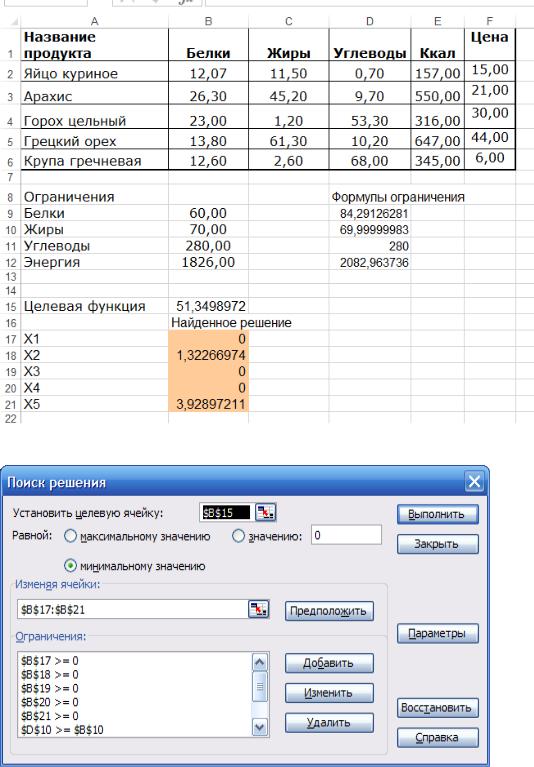Viewport: 534px width, 767px height.
Task: Select column E header
Action: [x=437, y=21]
